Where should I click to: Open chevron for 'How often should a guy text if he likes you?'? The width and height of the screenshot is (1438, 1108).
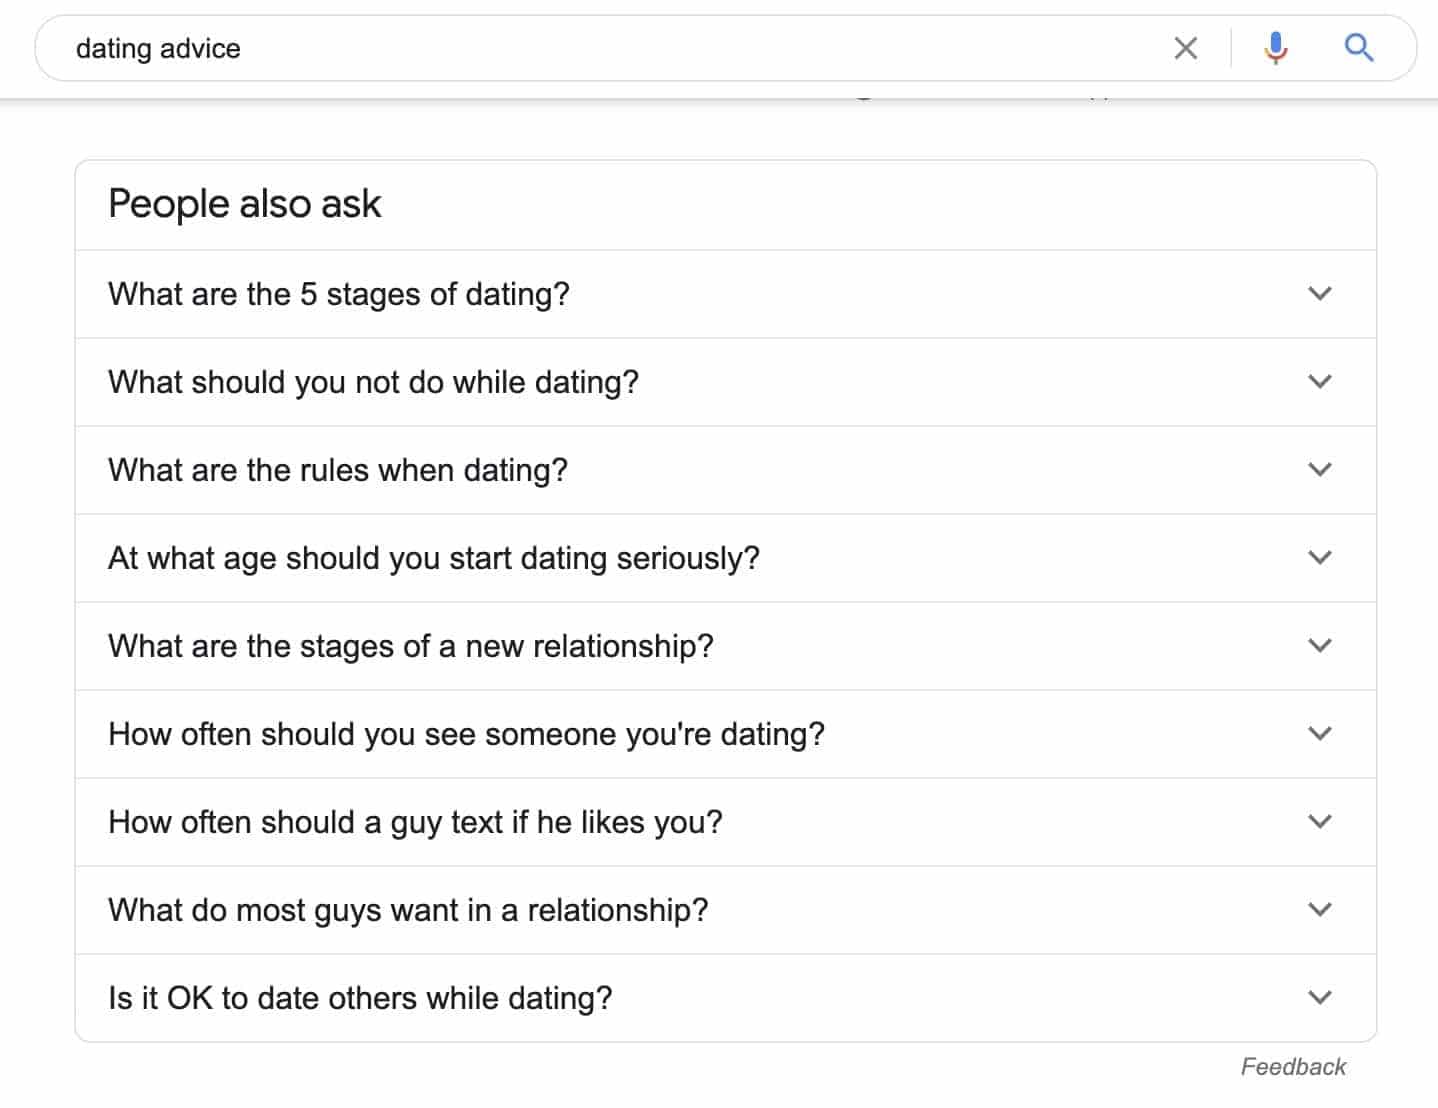pos(1320,822)
